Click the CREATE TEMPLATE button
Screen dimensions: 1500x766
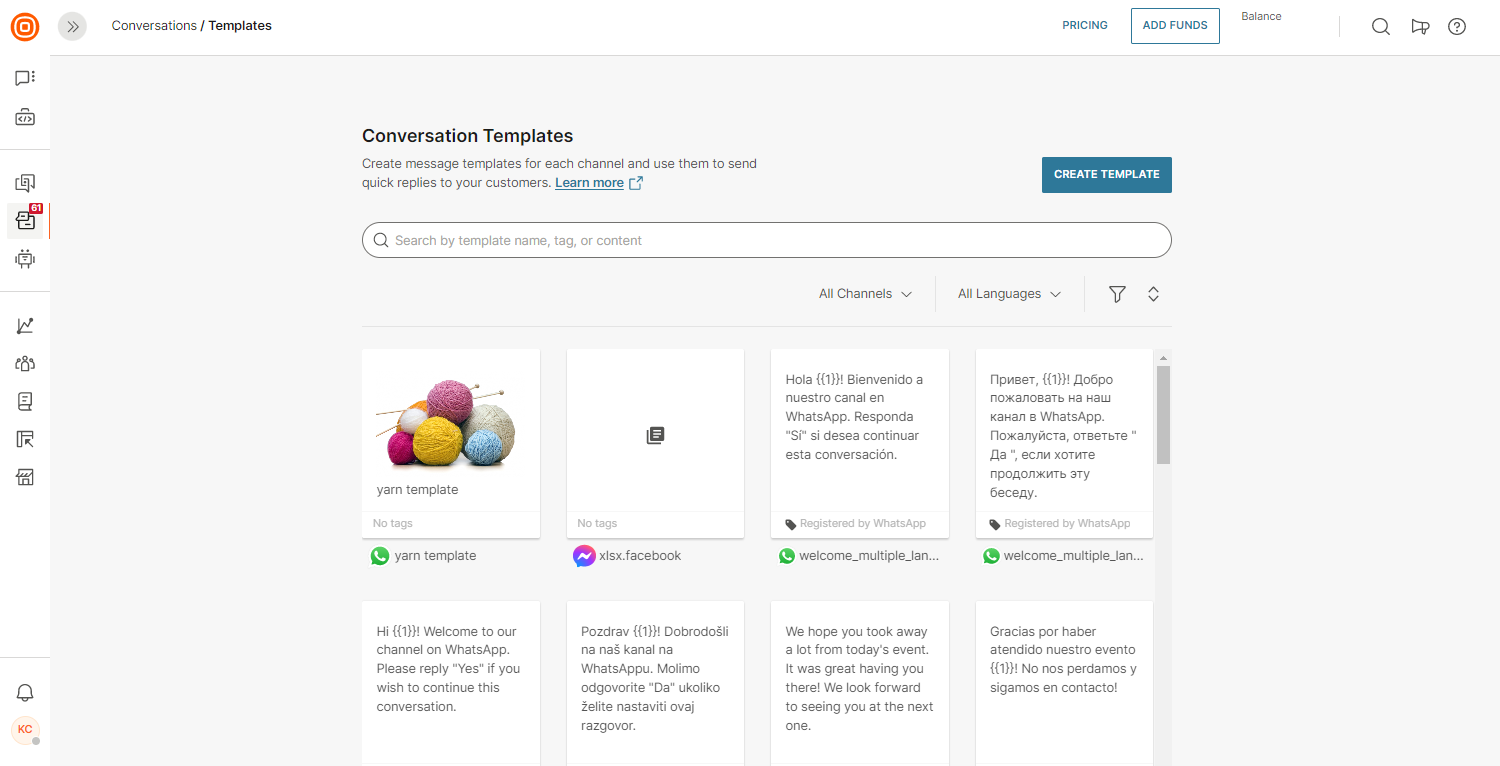pyautogui.click(x=1106, y=174)
